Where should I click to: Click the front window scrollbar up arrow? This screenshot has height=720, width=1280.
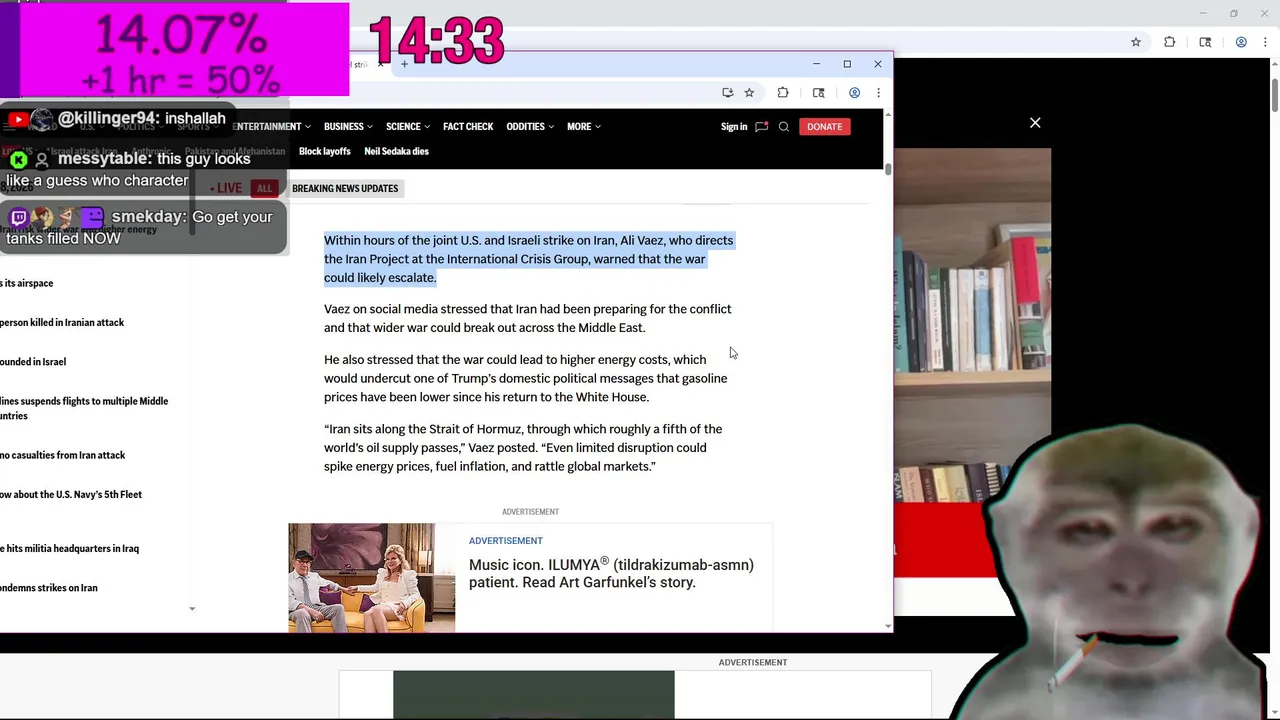[887, 114]
